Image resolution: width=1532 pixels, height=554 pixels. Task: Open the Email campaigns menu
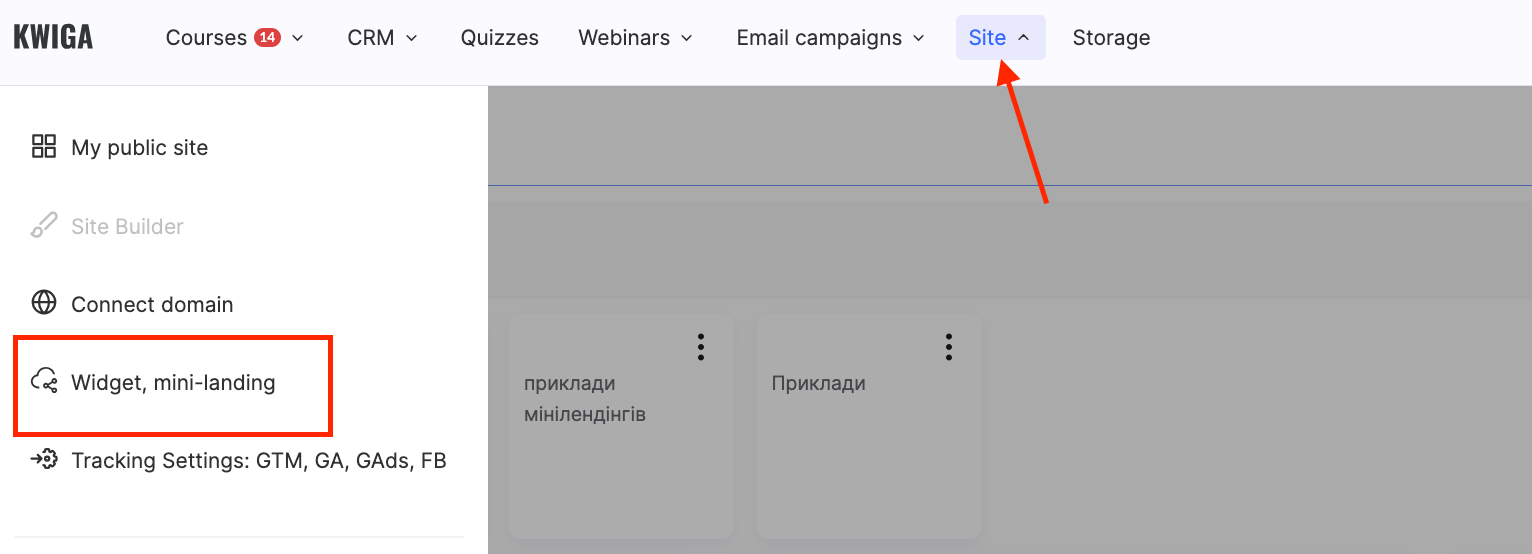pos(819,38)
